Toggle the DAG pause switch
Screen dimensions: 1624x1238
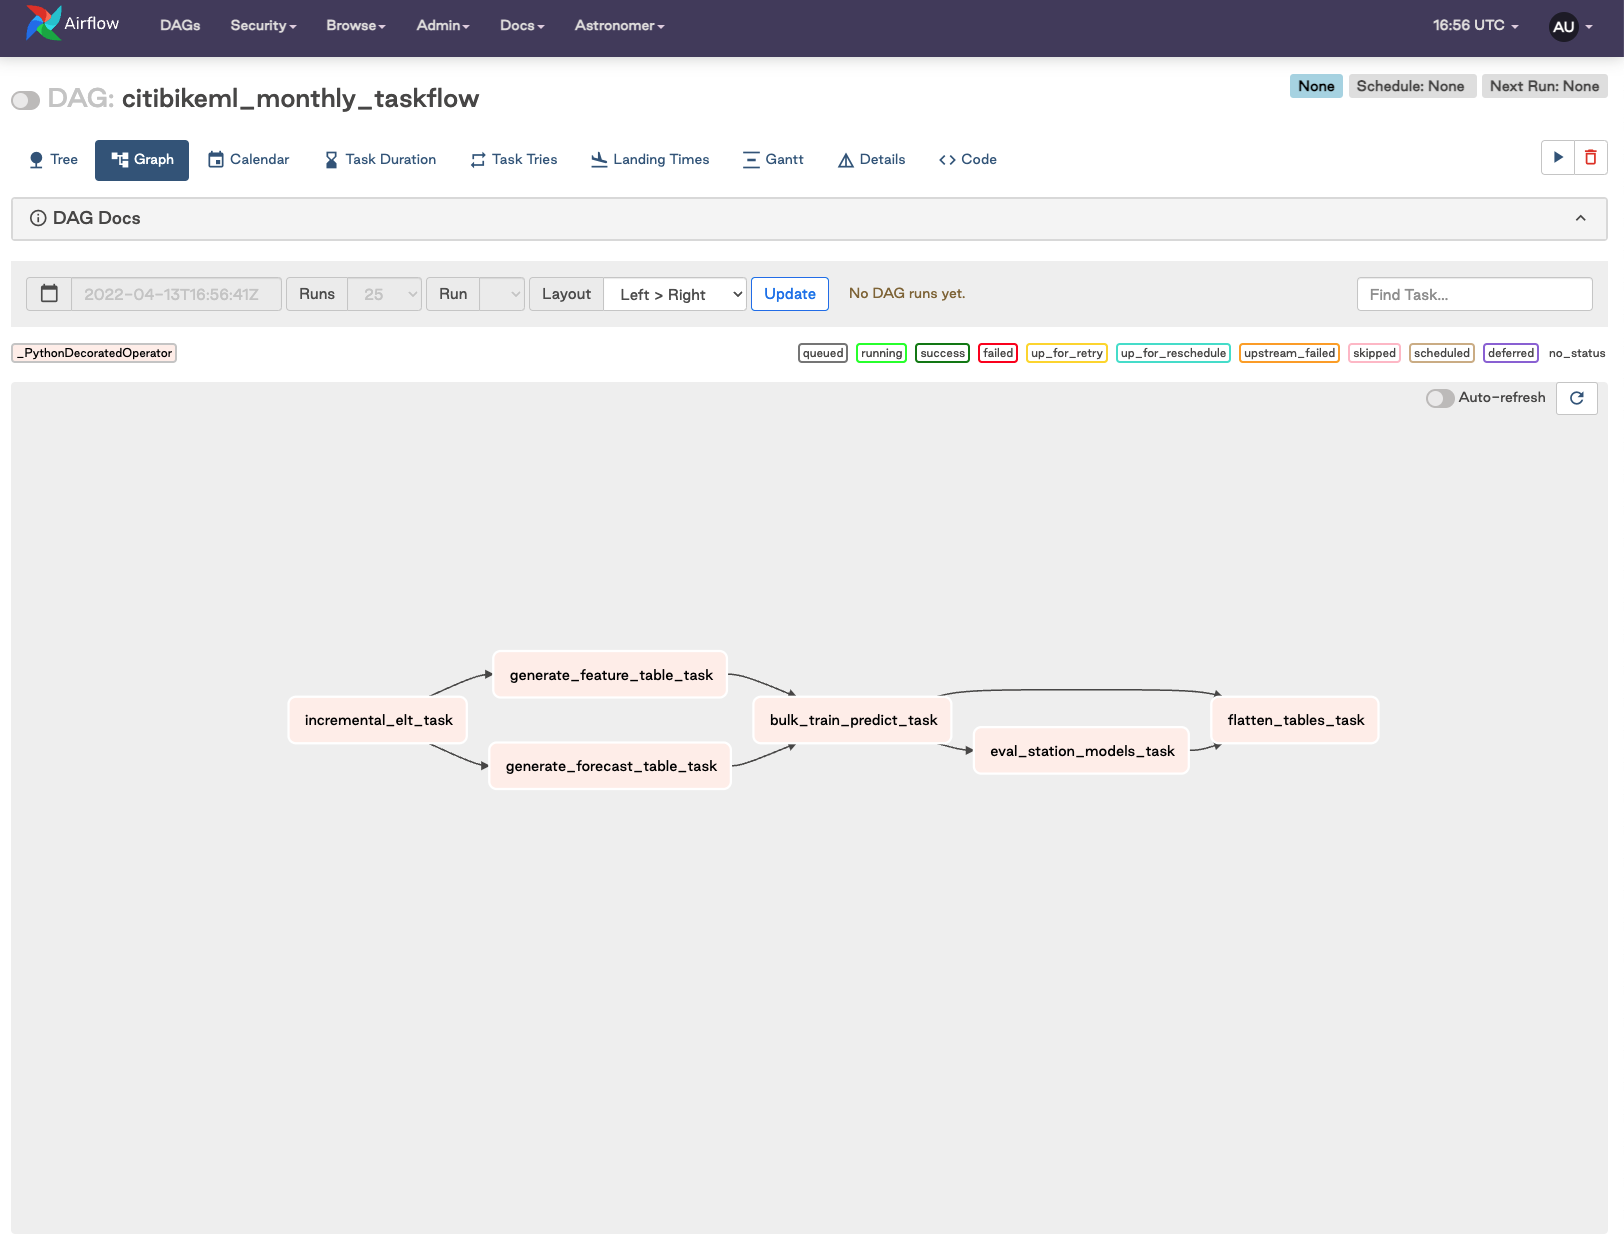coord(25,100)
